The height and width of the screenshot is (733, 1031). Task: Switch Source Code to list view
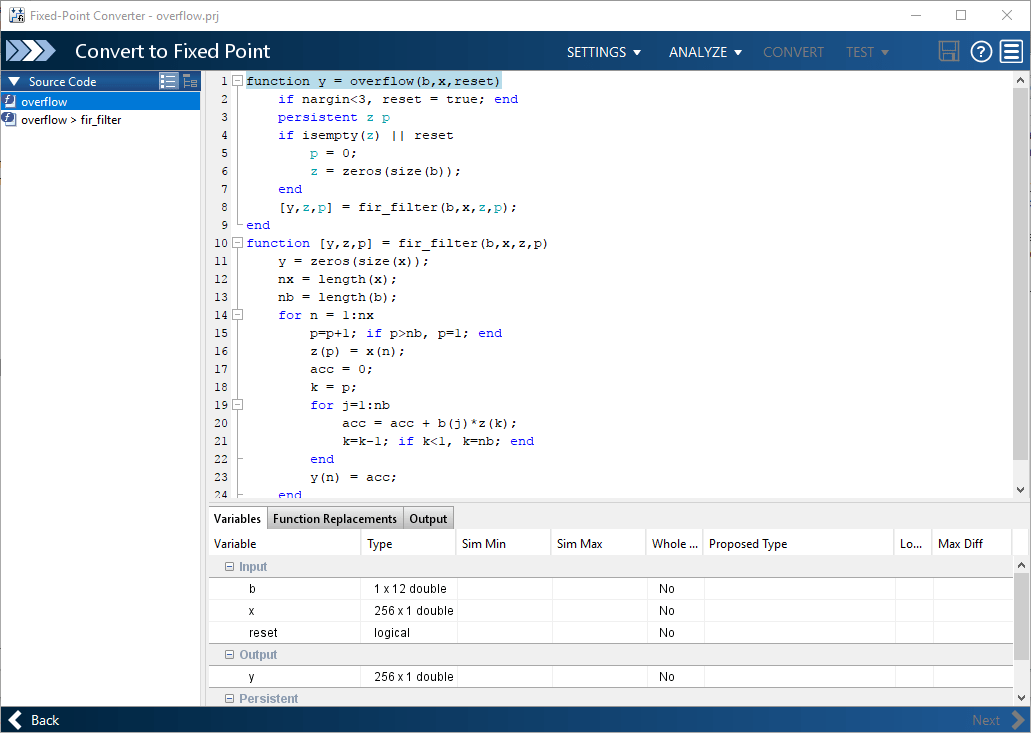tap(168, 81)
